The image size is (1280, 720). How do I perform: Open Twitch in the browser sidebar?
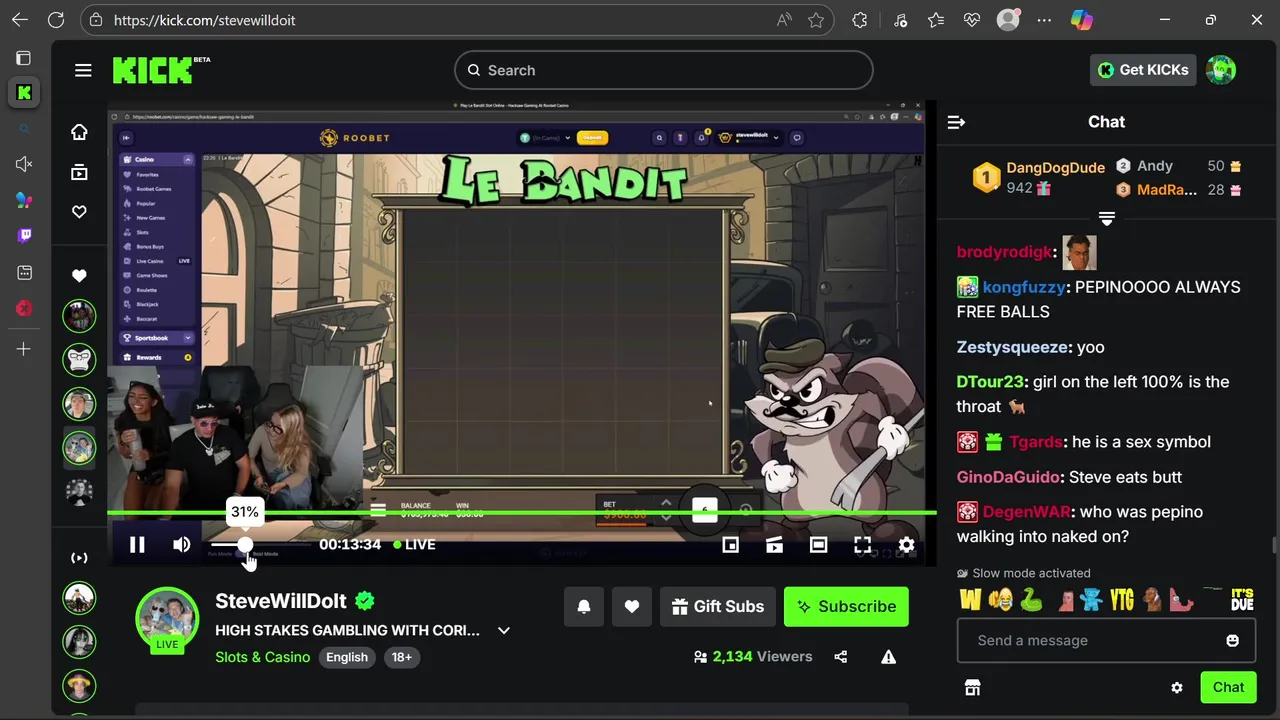pyautogui.click(x=24, y=236)
